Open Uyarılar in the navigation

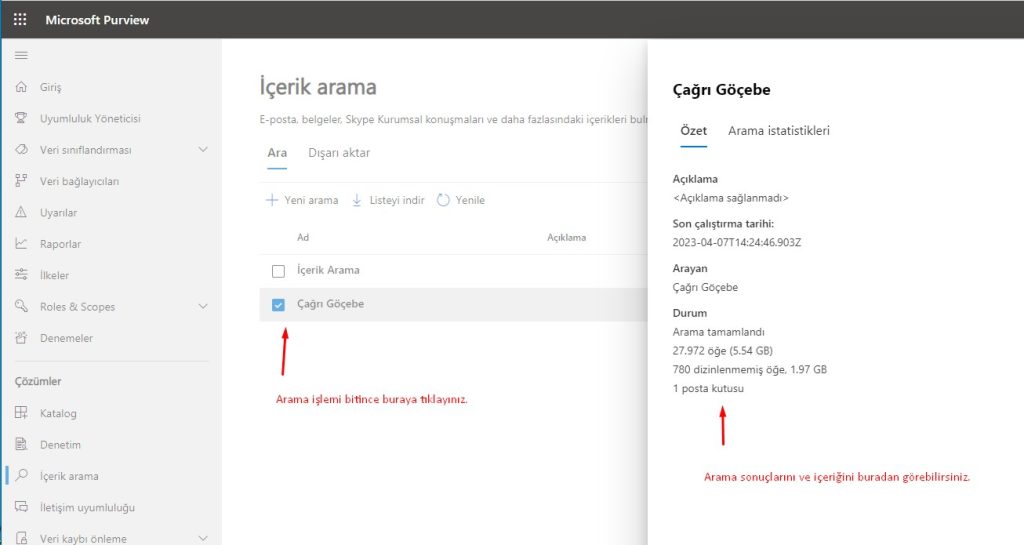click(x=58, y=213)
